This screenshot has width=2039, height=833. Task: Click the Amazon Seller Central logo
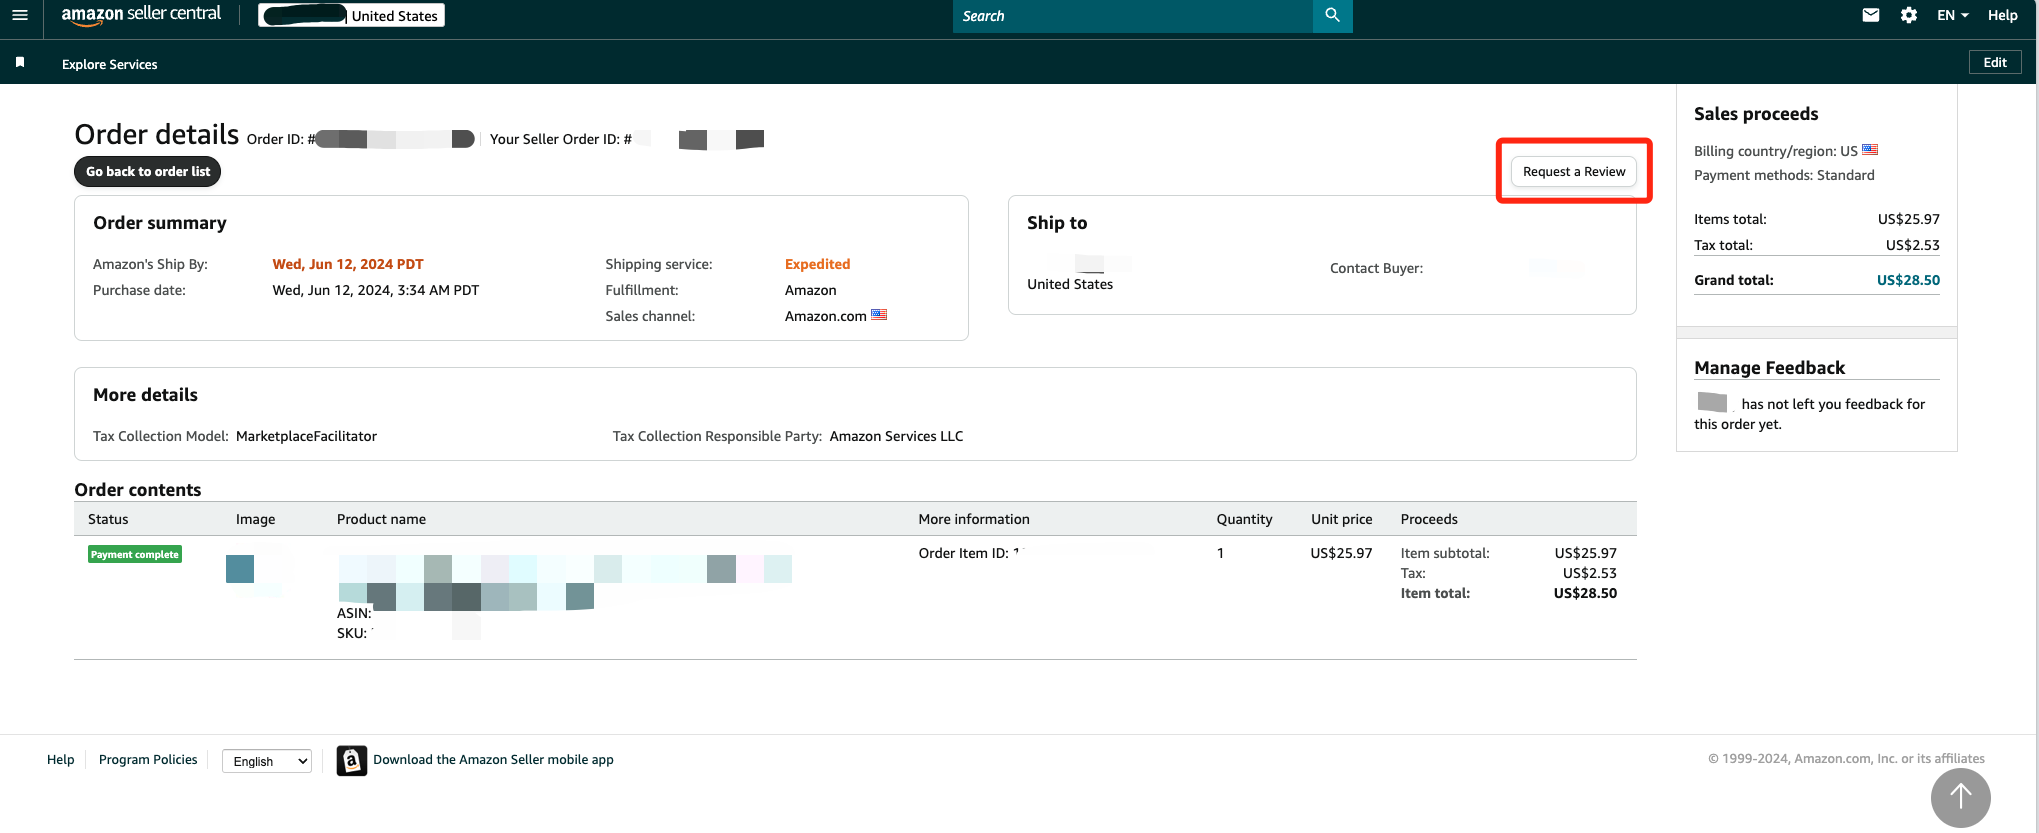pos(141,15)
